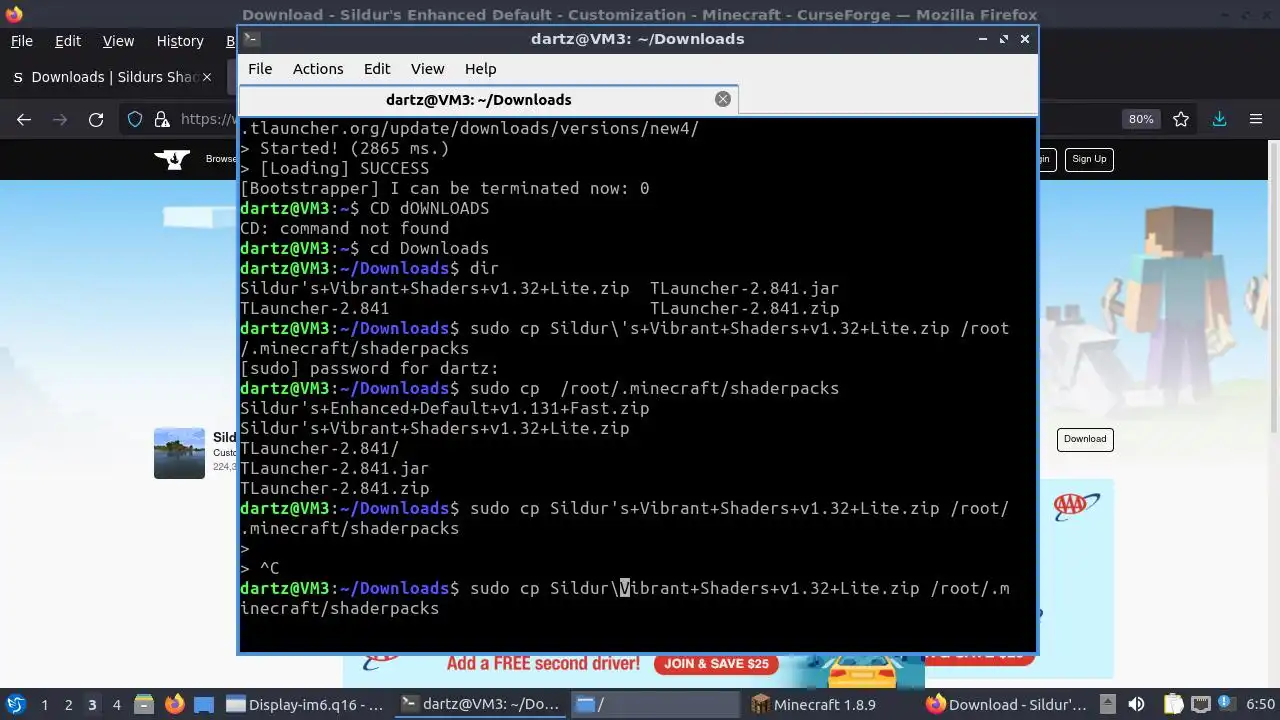1280x720 pixels.
Task: Switch to the Minecraft 1.8.9 taskbar window
Action: click(832, 704)
